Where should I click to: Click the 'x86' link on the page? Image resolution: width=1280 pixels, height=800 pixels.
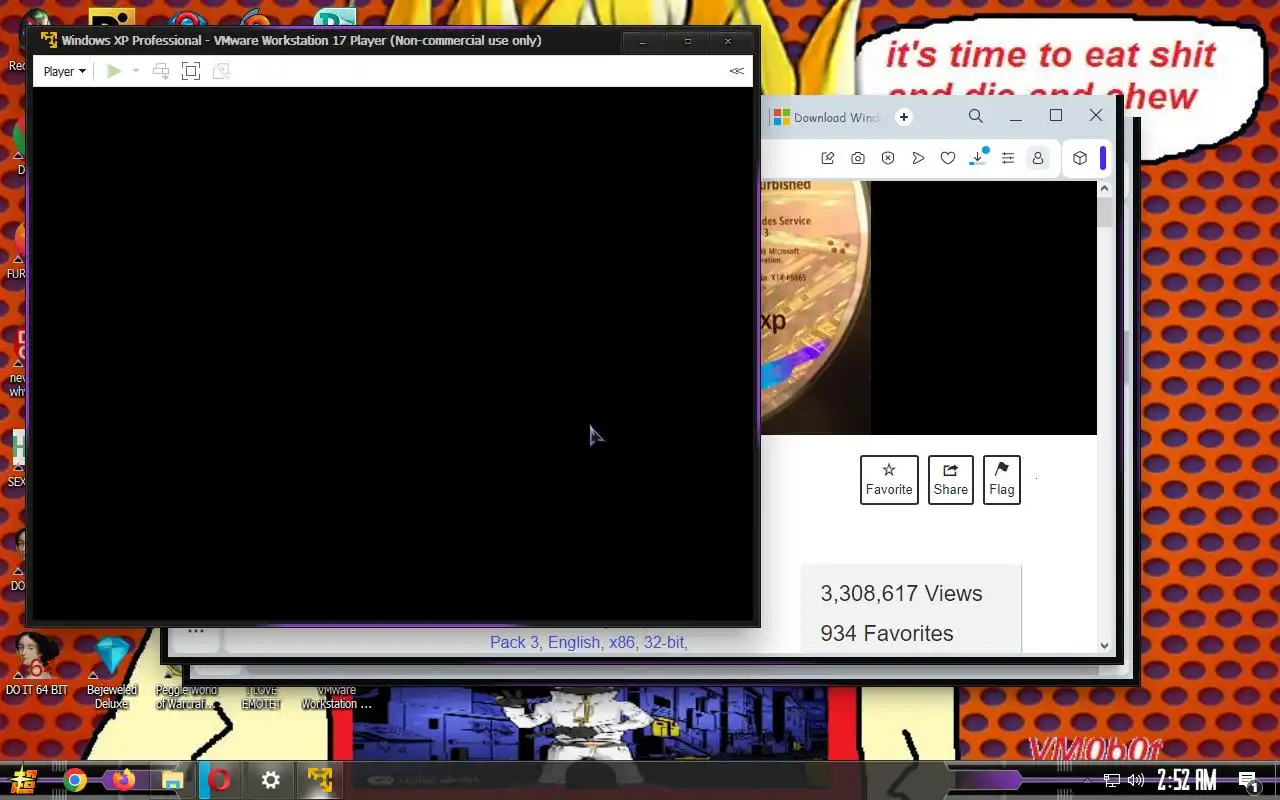[622, 642]
